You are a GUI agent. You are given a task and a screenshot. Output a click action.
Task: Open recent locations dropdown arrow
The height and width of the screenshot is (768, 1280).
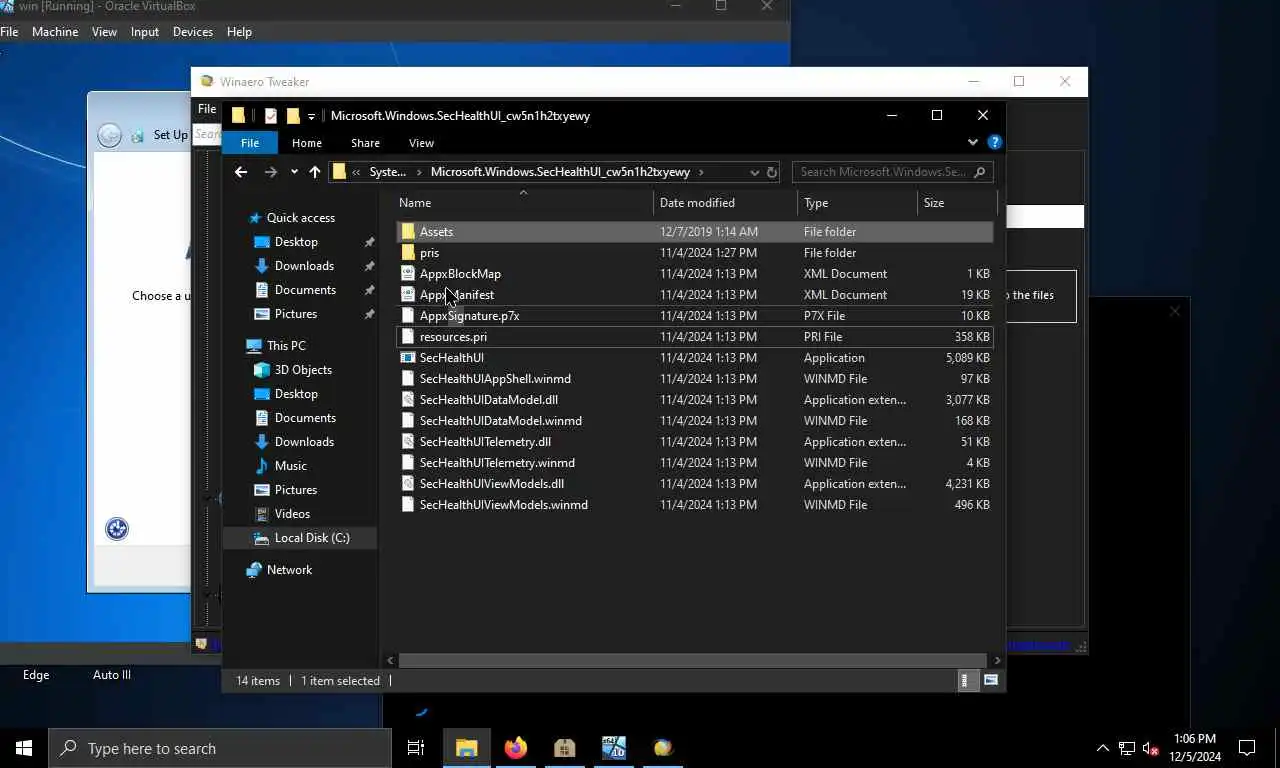[294, 172]
